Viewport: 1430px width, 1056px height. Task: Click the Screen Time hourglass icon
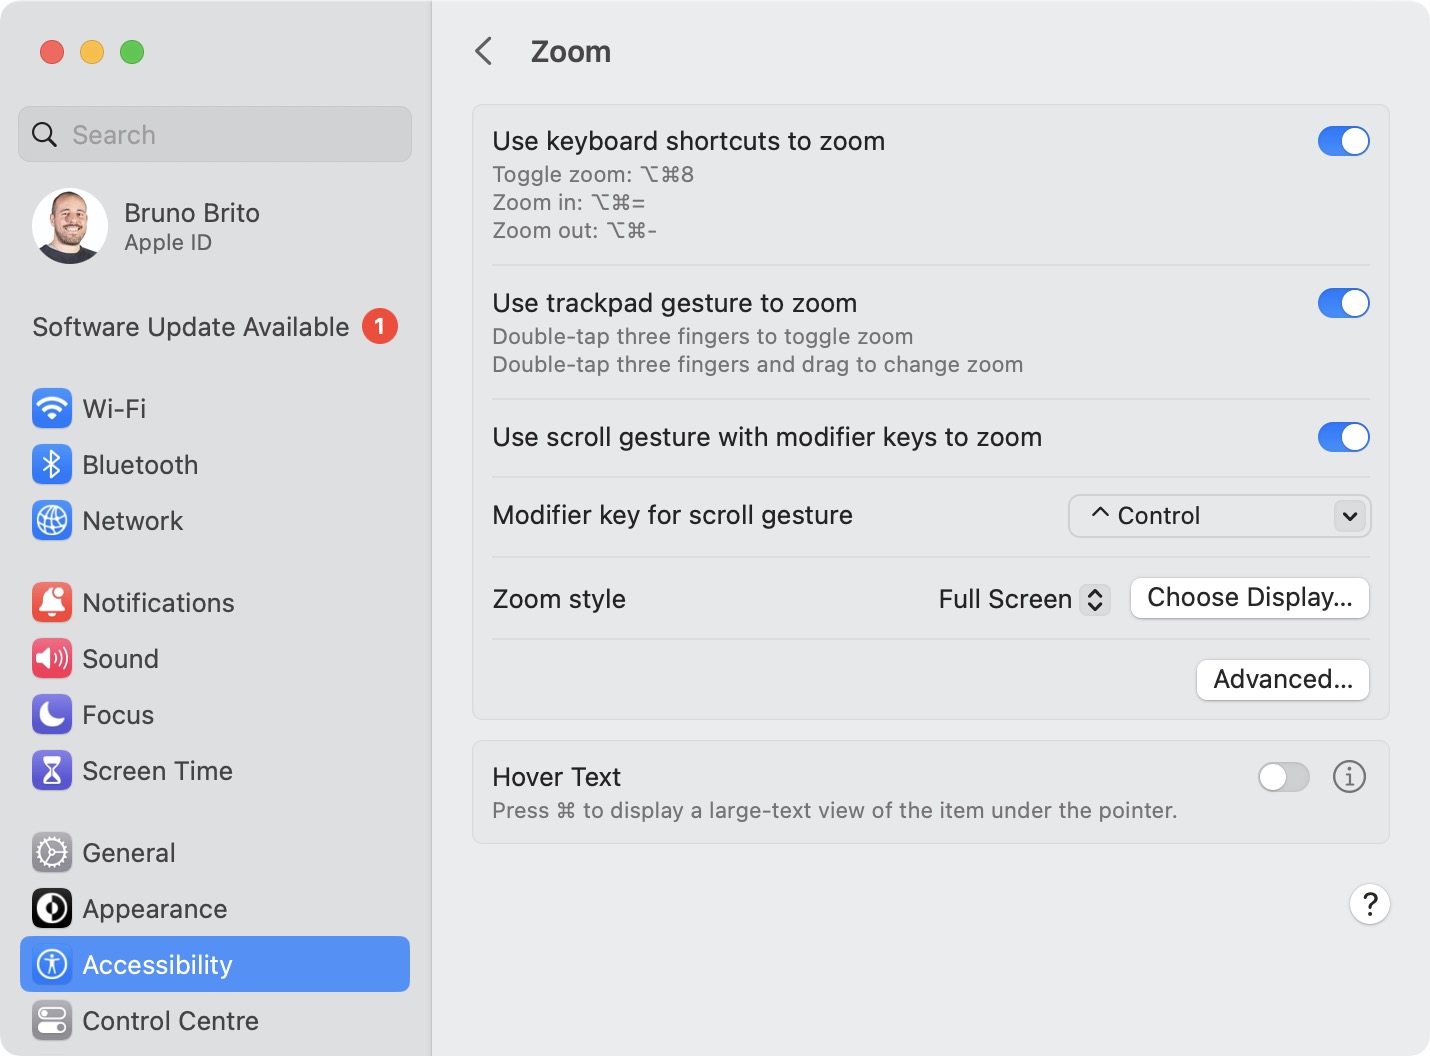(x=51, y=770)
